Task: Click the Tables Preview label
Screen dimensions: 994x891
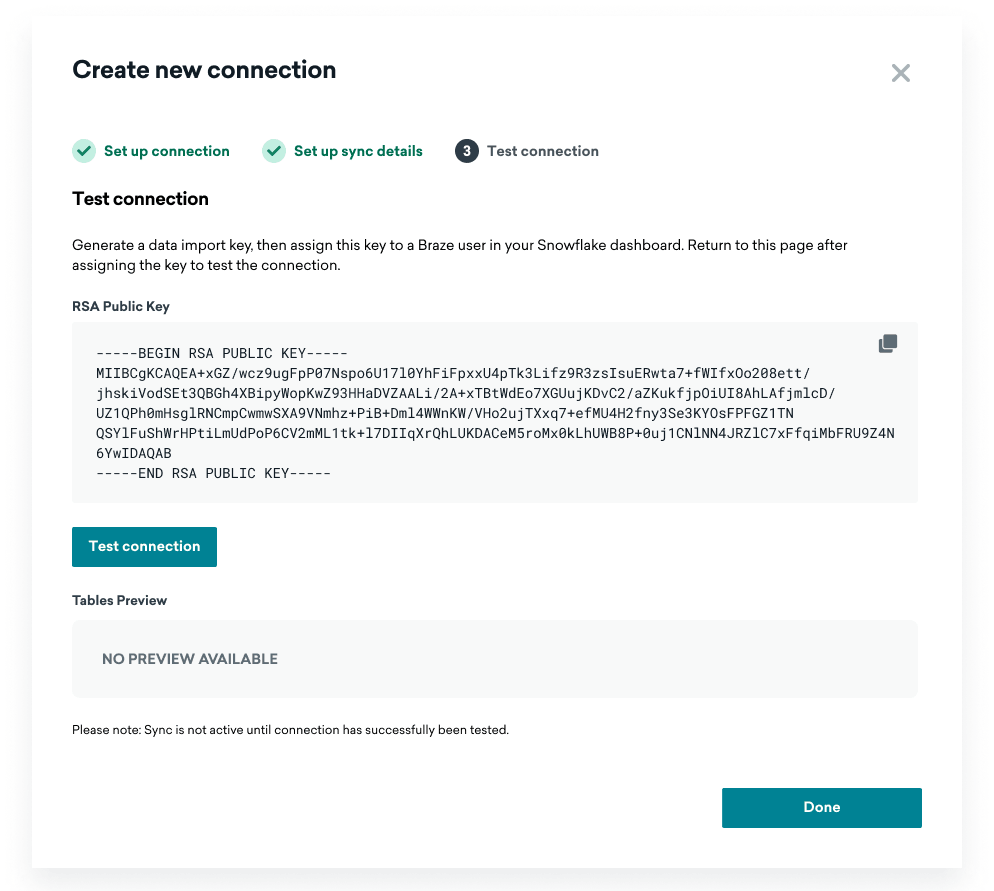Action: (x=119, y=600)
